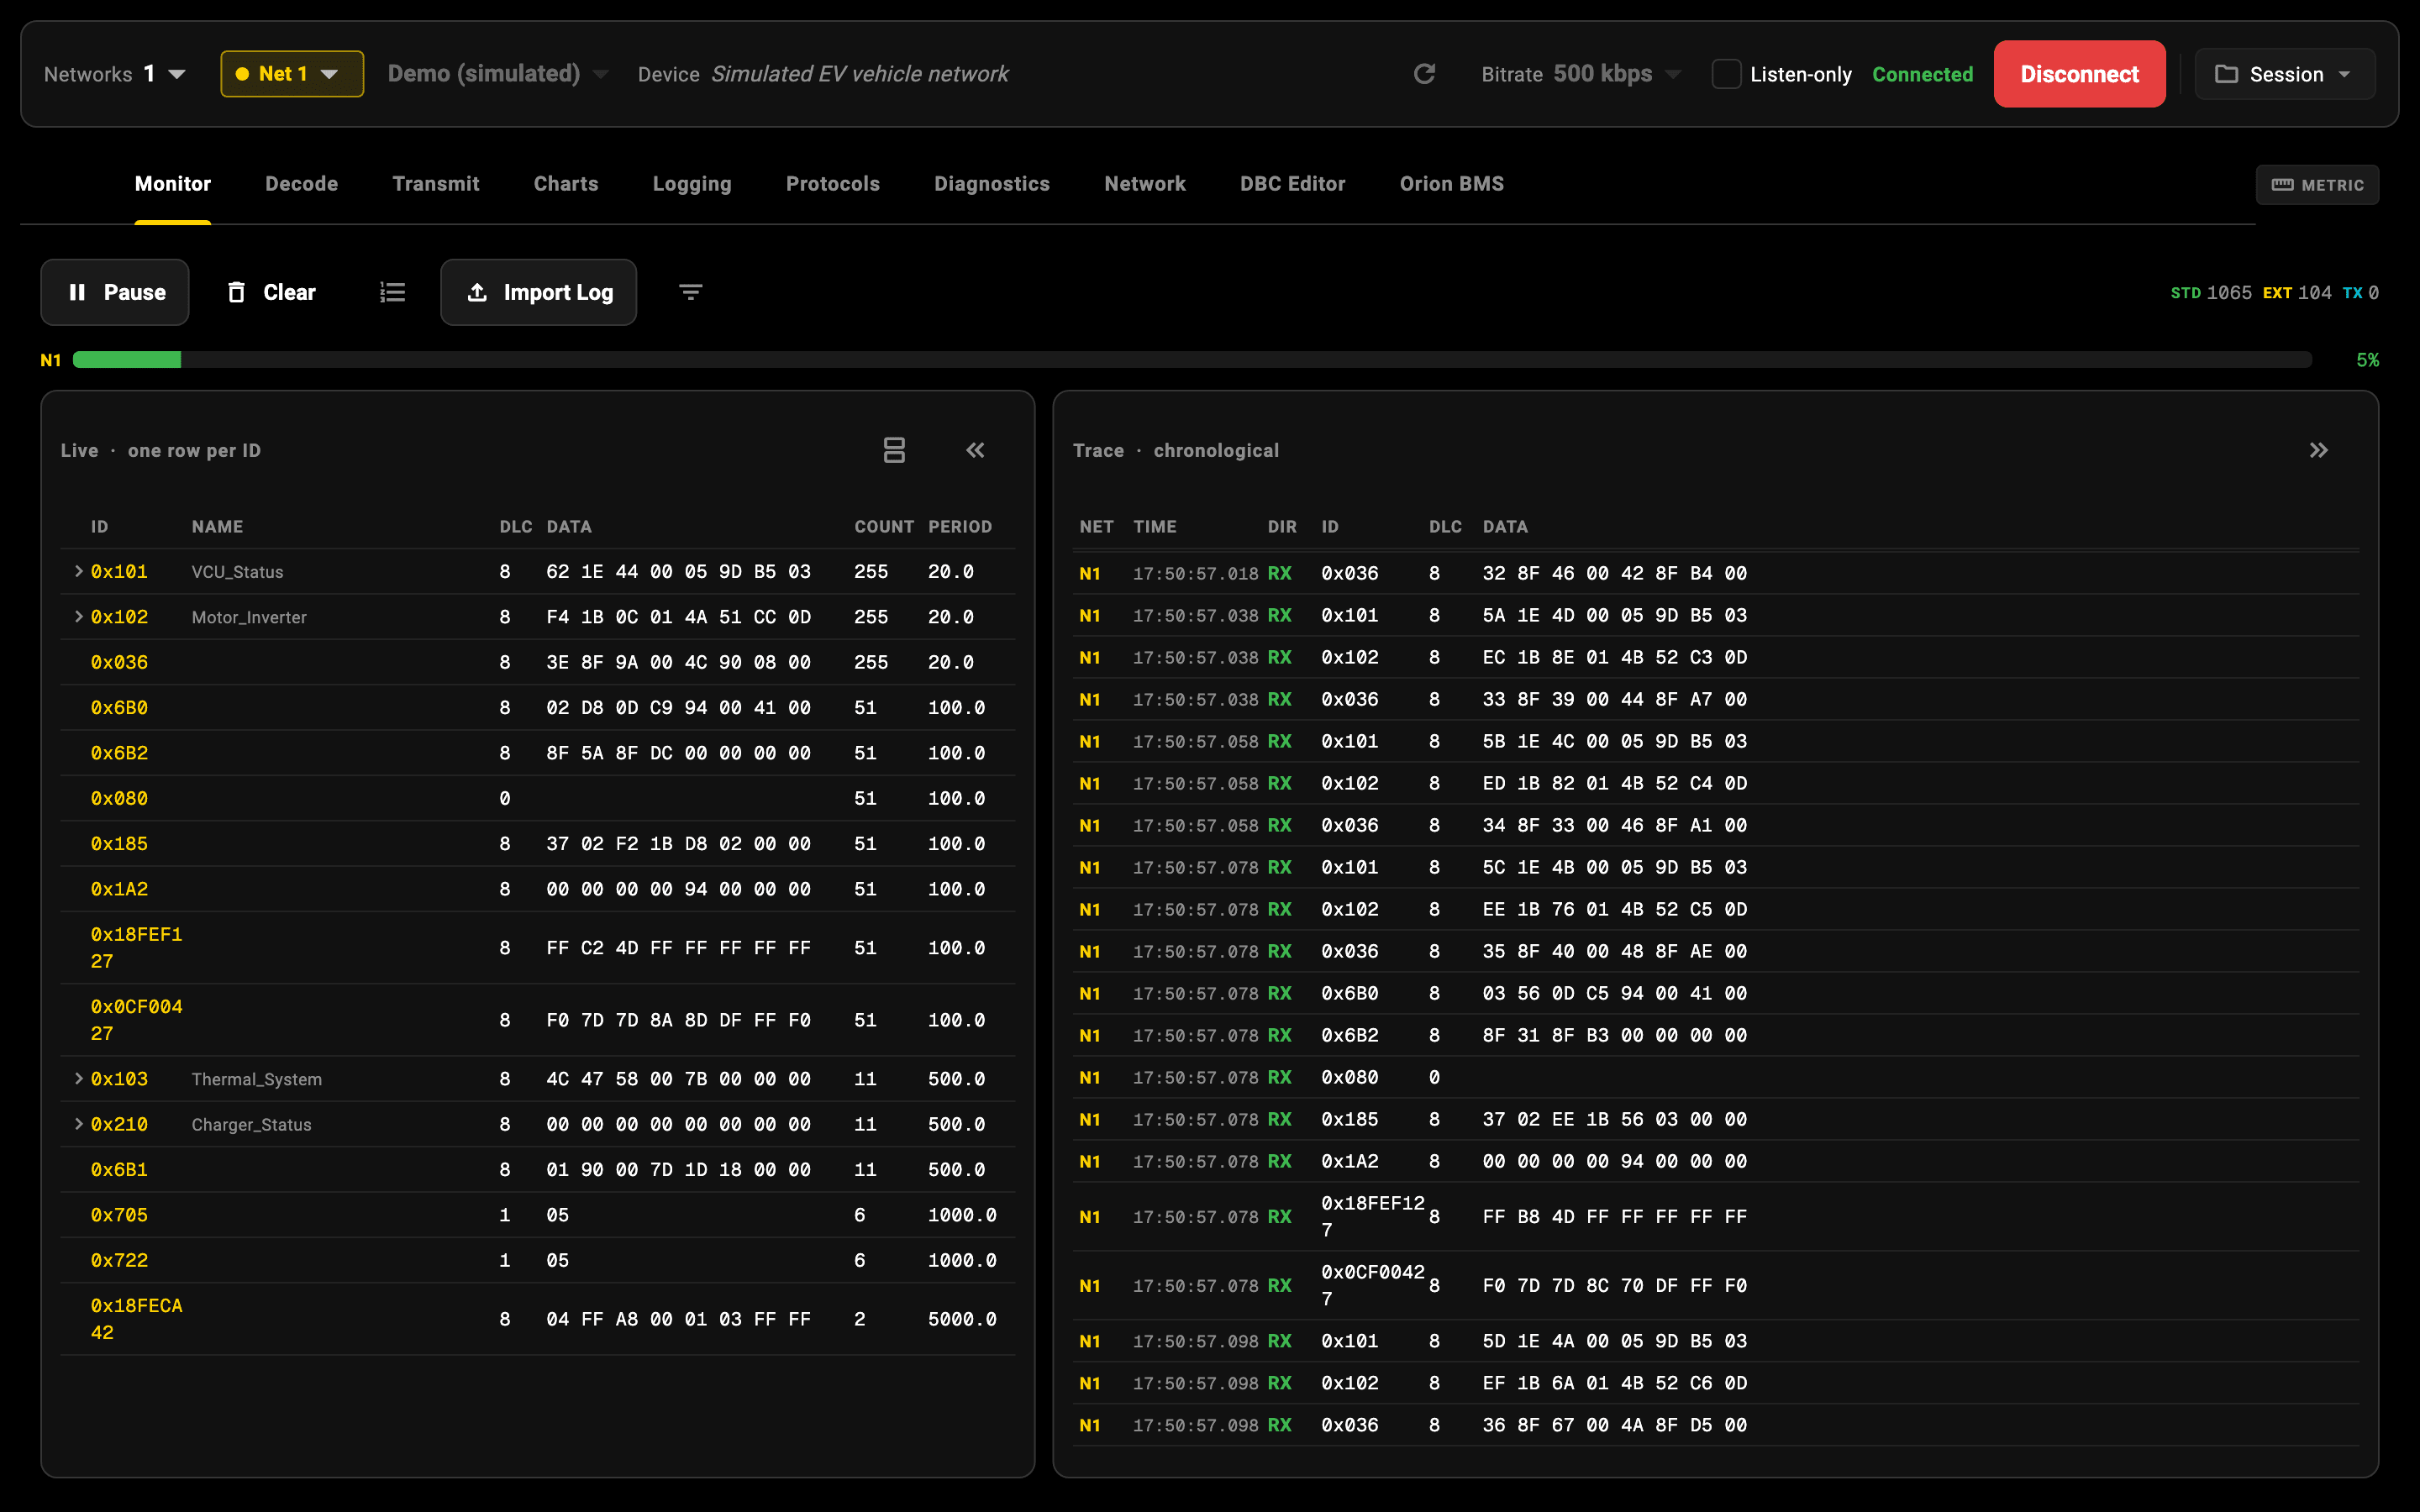Select the 0x185 live row
The height and width of the screenshot is (1512, 2420).
(x=538, y=843)
